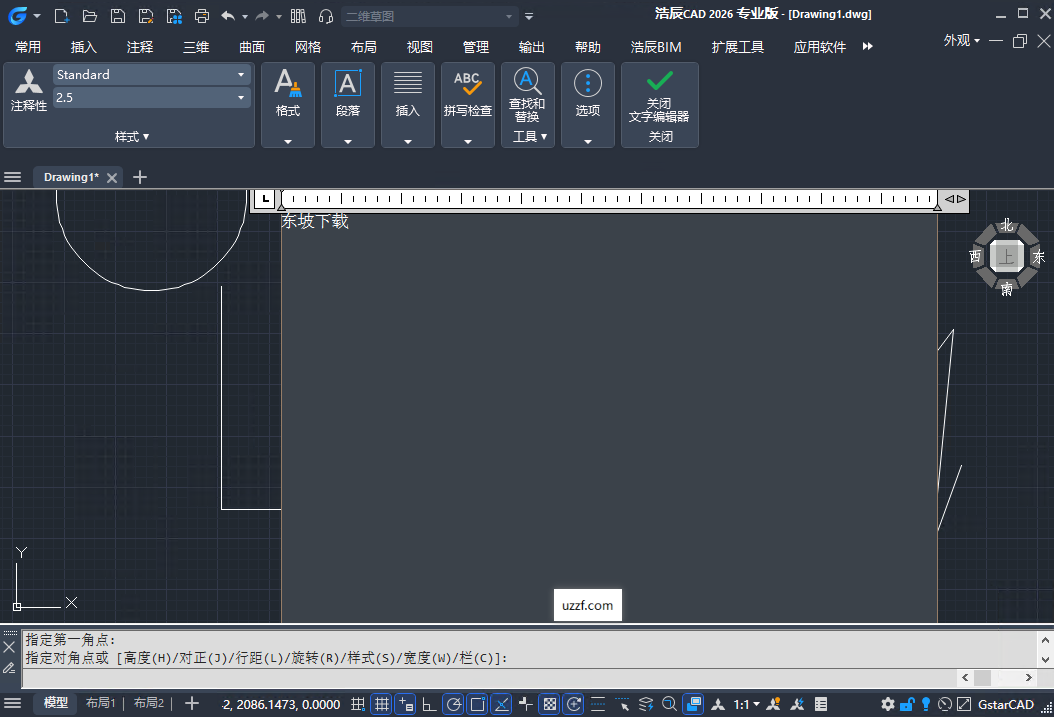Open the 注释 ribbon tab
Viewport: 1054px width, 717px height.
[140, 47]
